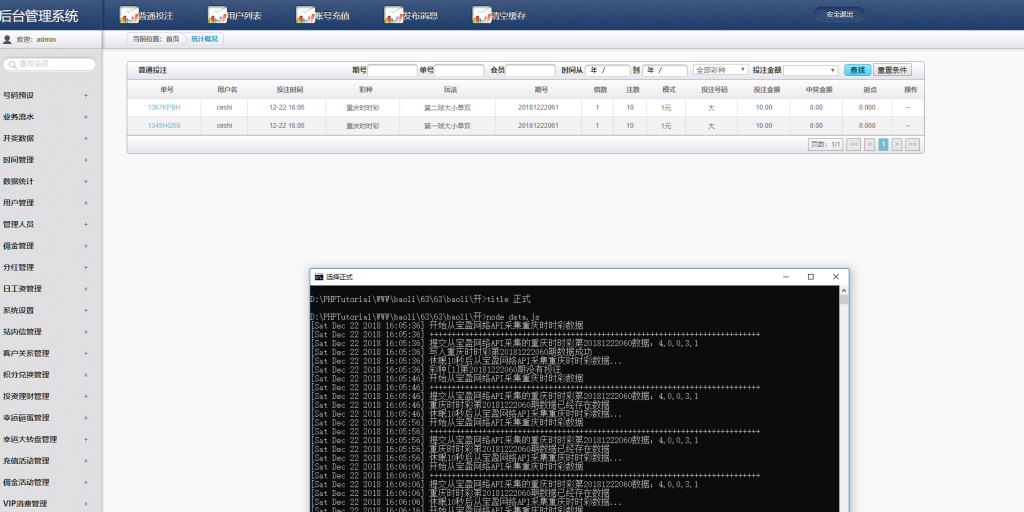Viewport: 1024px width, 512px height.
Task: Click the cmd console window title icon
Action: [318, 277]
